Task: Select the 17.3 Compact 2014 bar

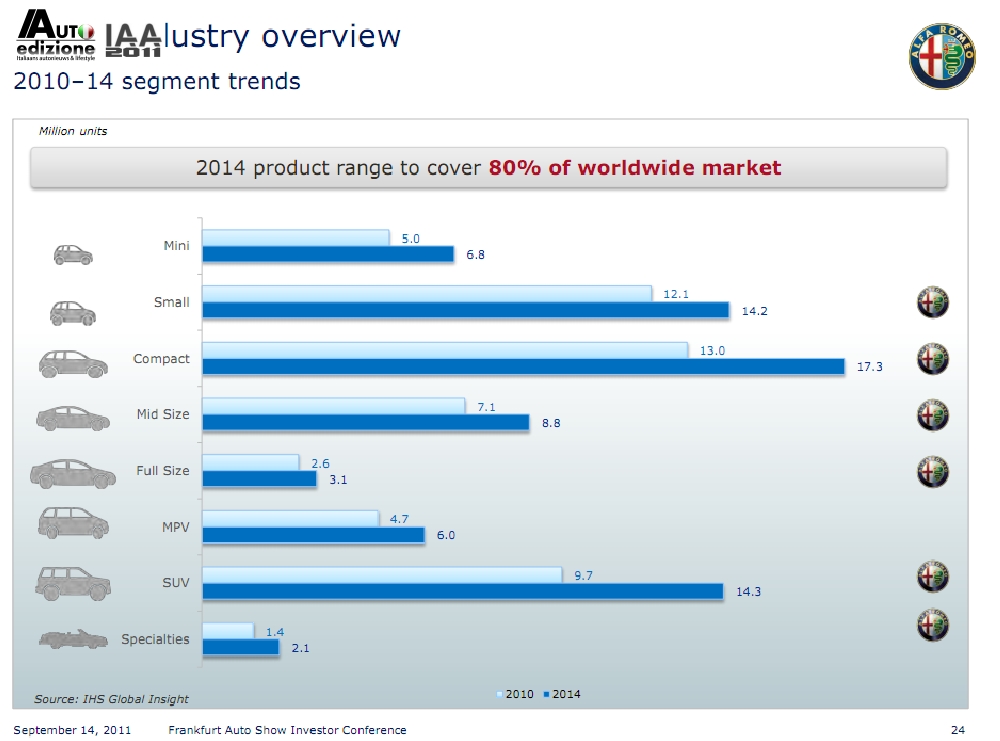Action: 523,367
